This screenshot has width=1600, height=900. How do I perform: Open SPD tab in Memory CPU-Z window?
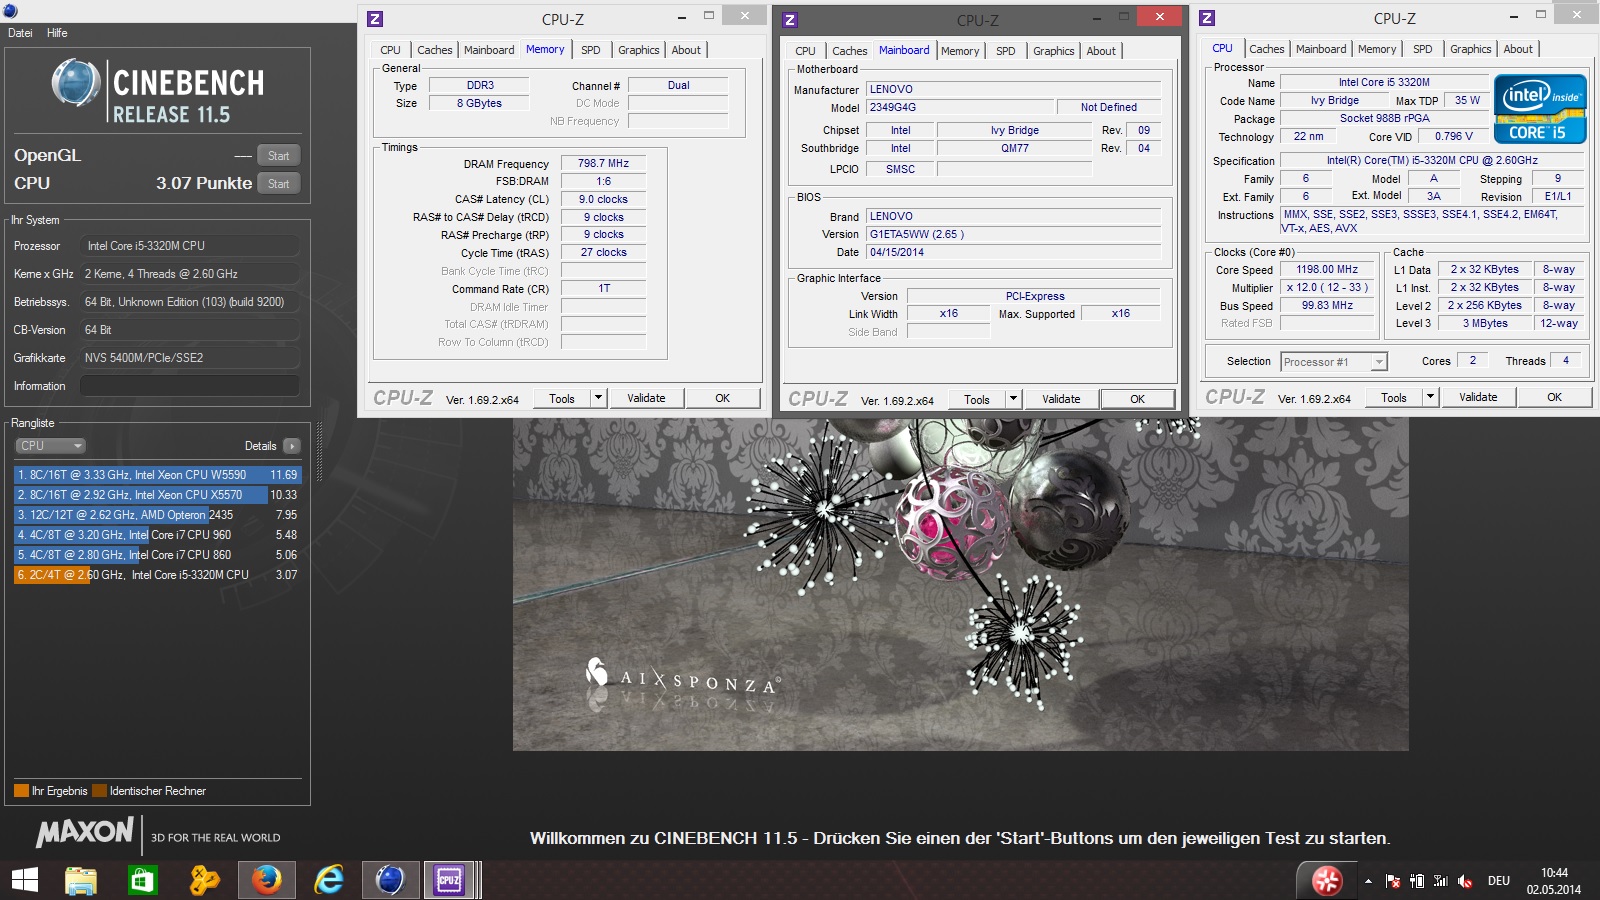[591, 50]
